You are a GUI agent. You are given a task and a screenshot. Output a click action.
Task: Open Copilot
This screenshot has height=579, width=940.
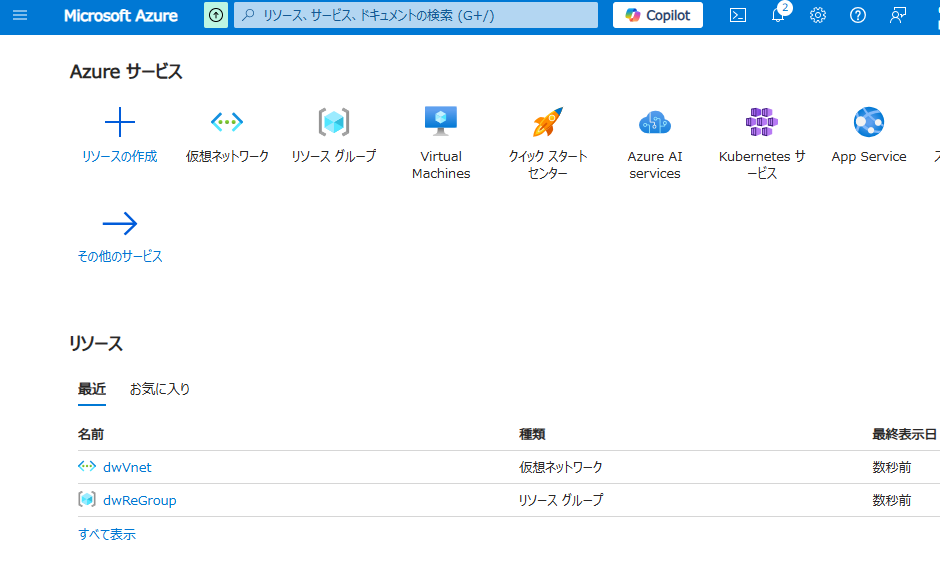(658, 16)
